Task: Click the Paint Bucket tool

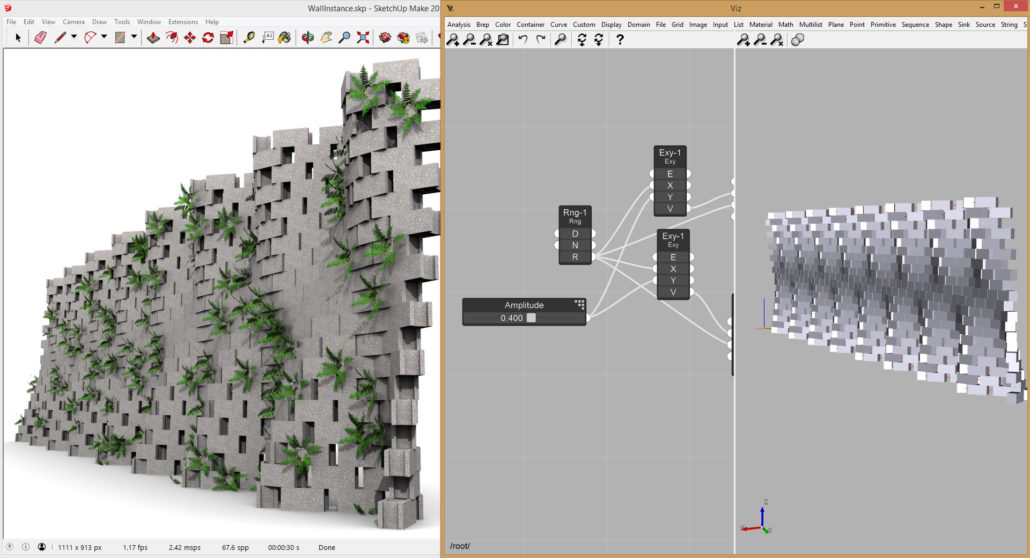Action: 285,38
